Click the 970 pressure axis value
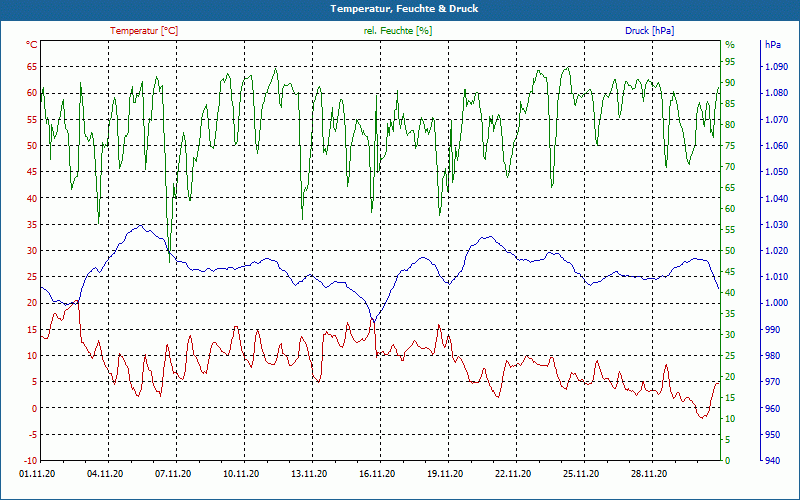This screenshot has height=500, width=800. 772,382
